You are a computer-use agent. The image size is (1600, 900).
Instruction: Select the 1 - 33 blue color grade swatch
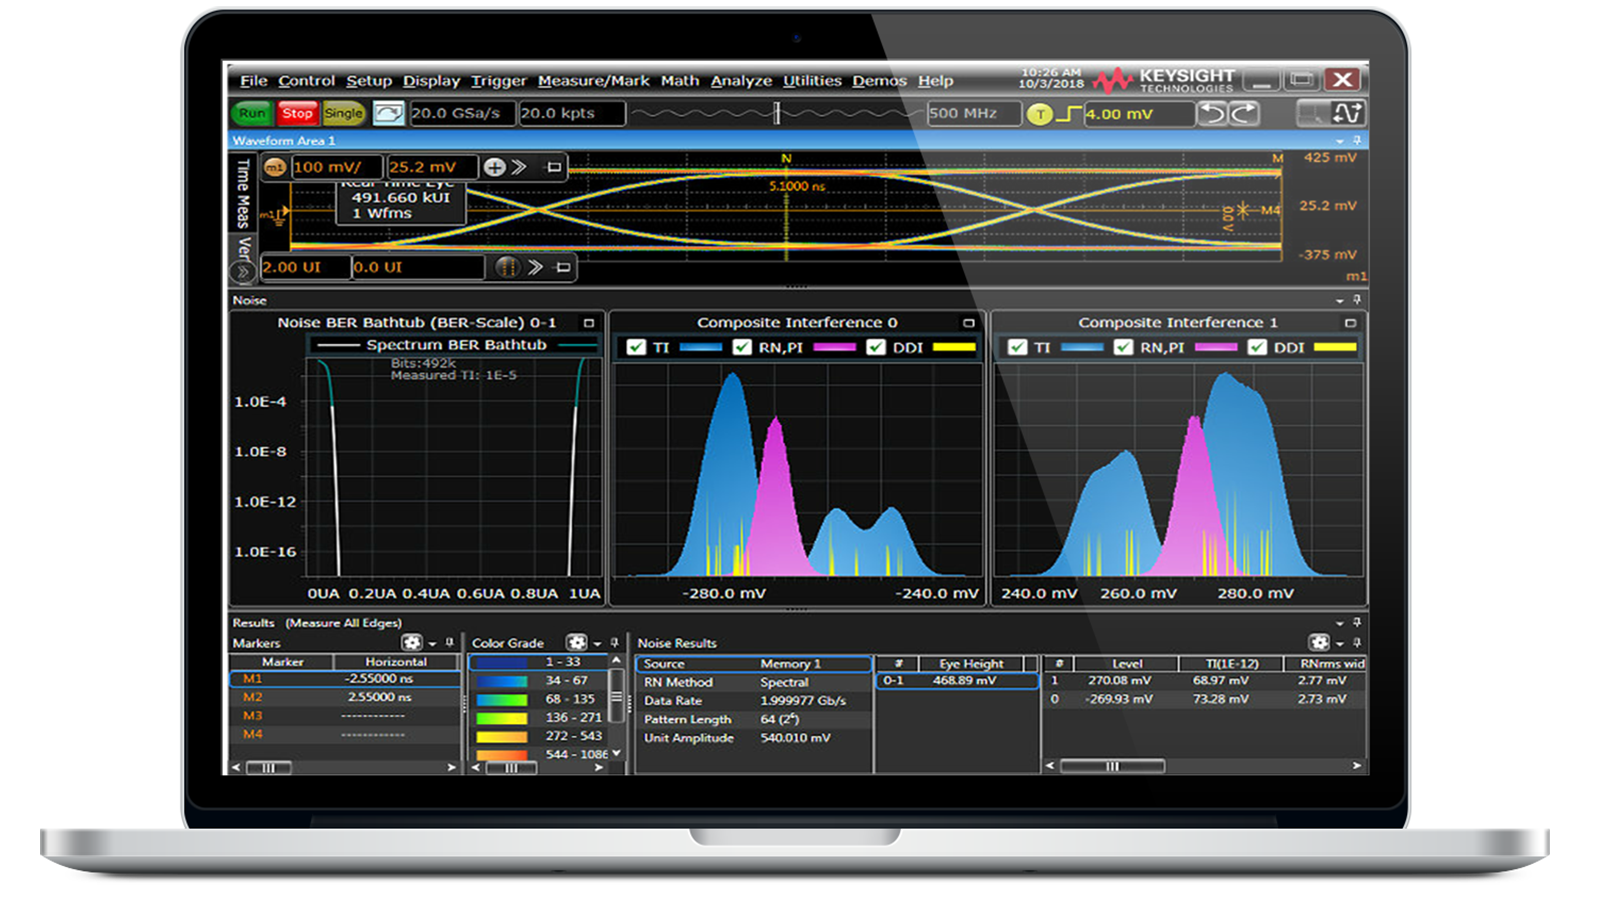(x=500, y=662)
